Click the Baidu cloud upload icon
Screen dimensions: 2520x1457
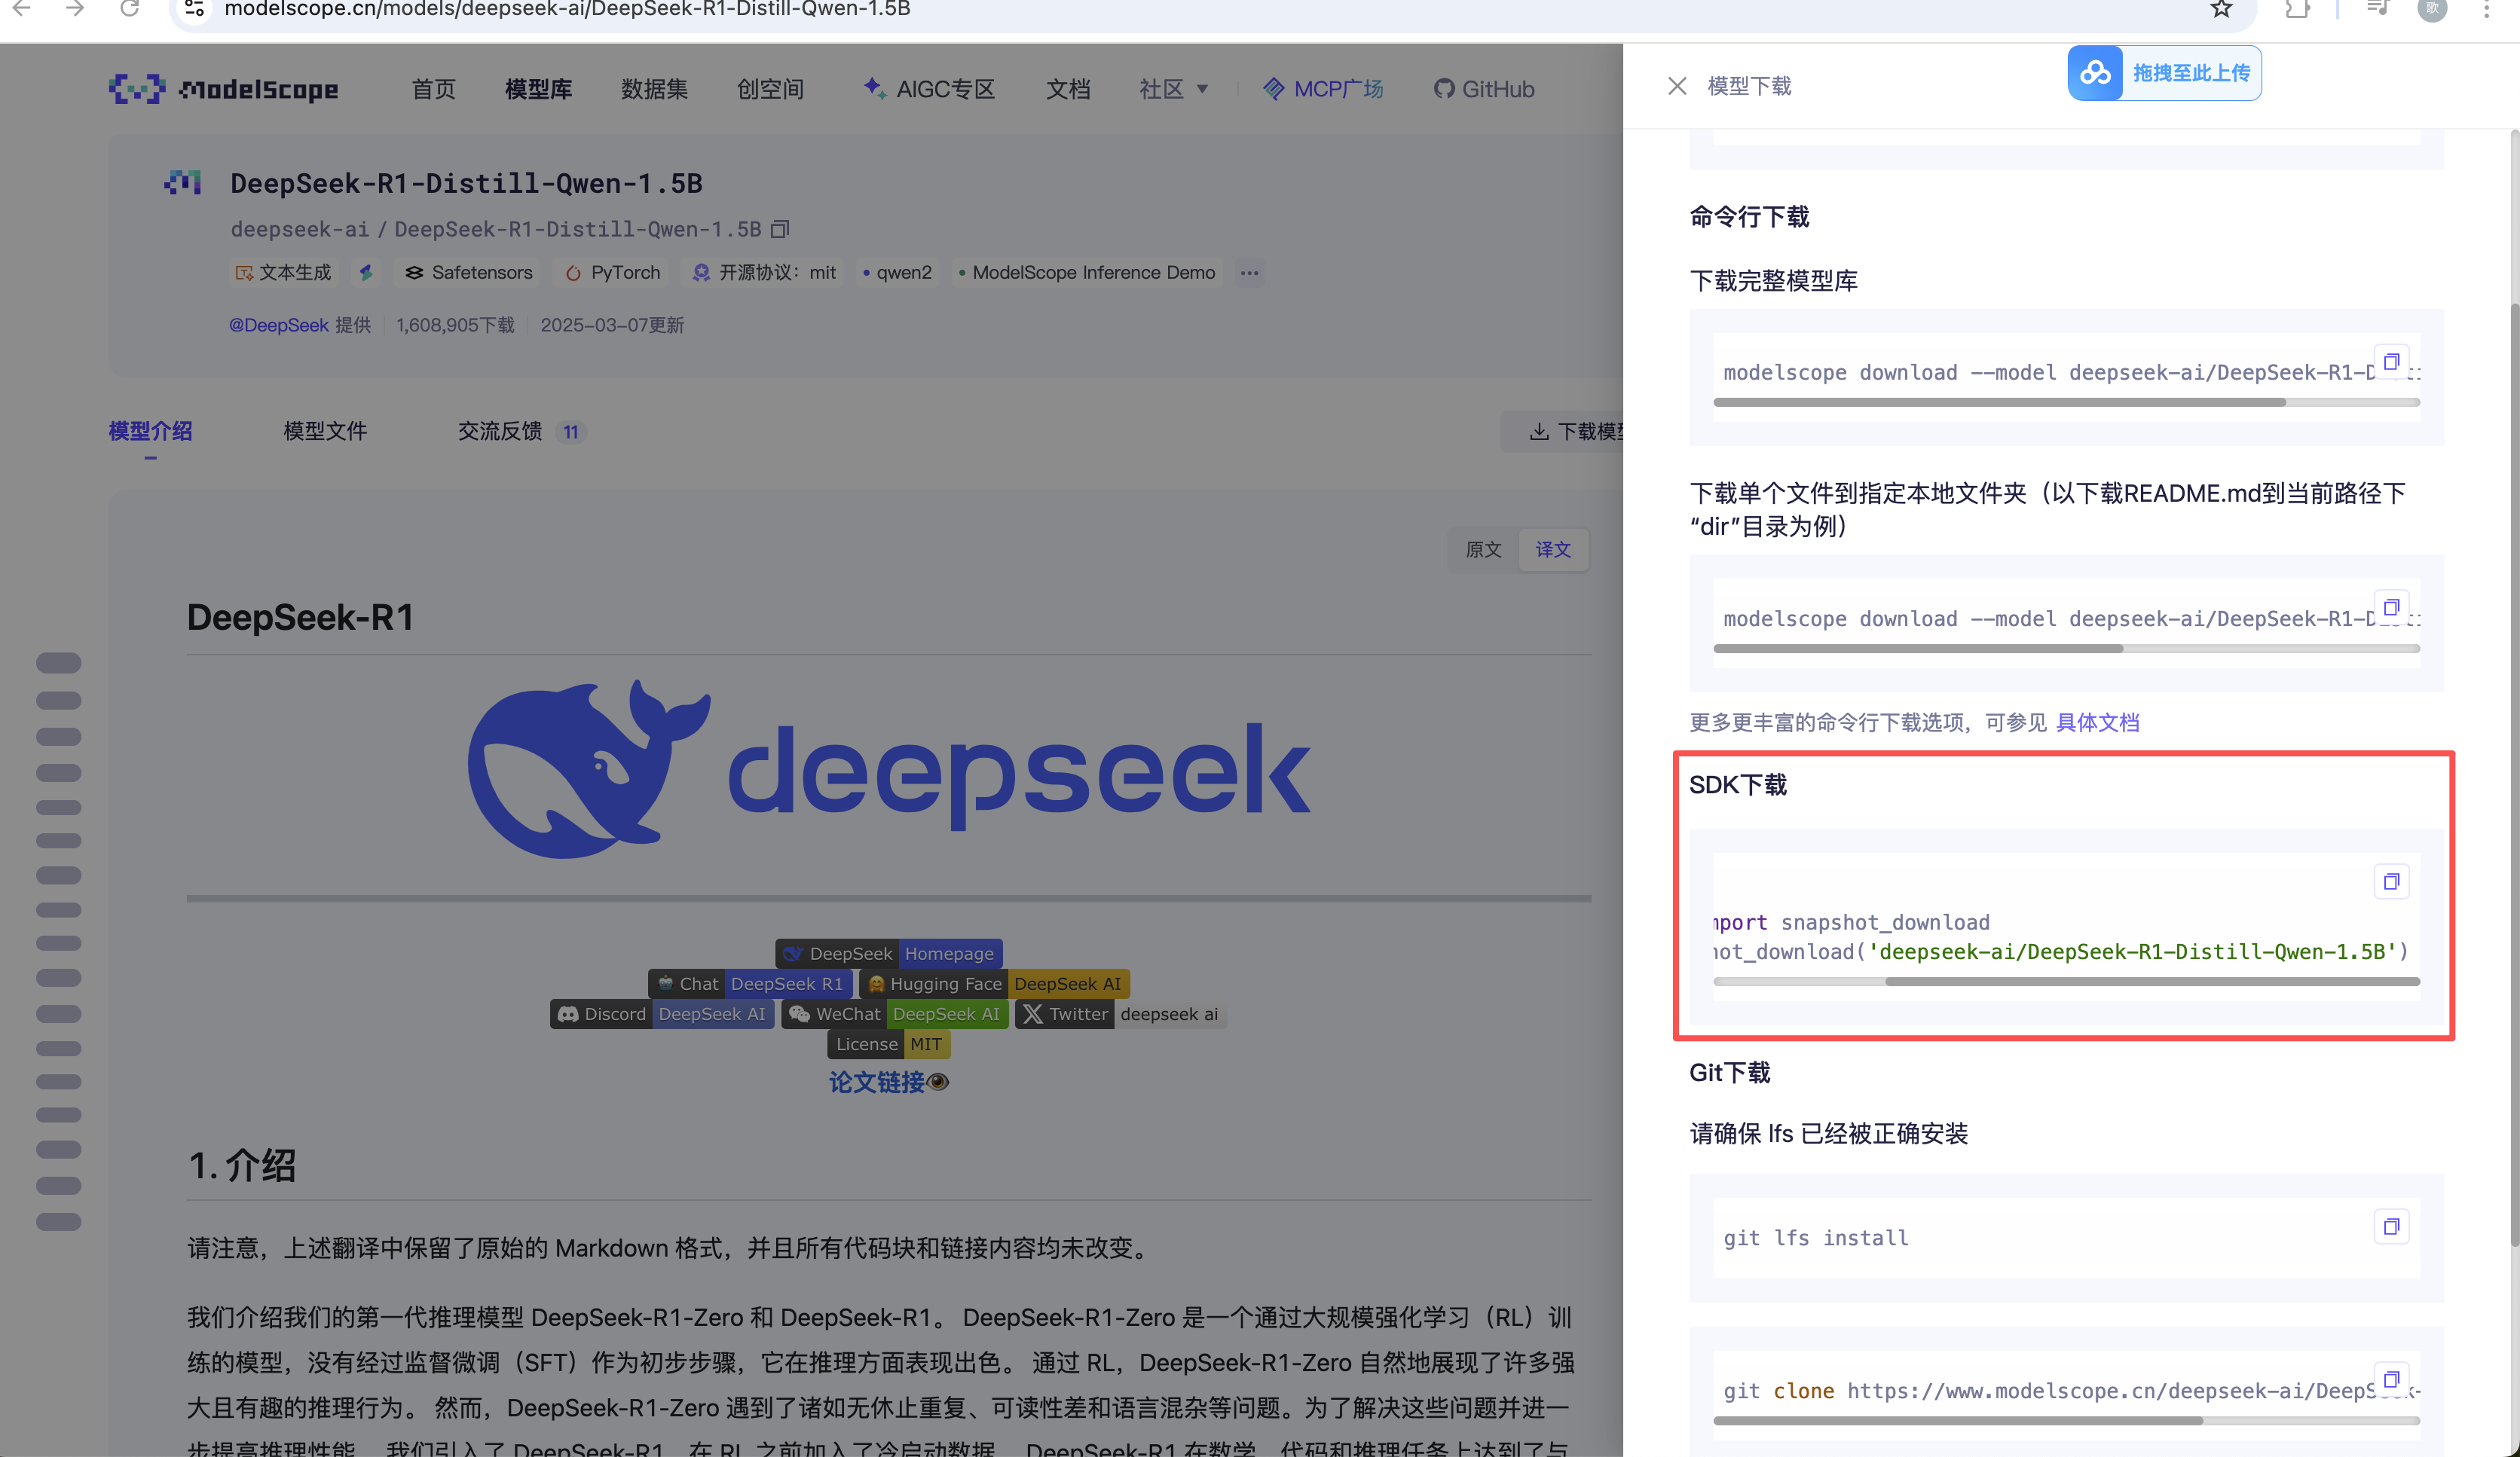2095,73
